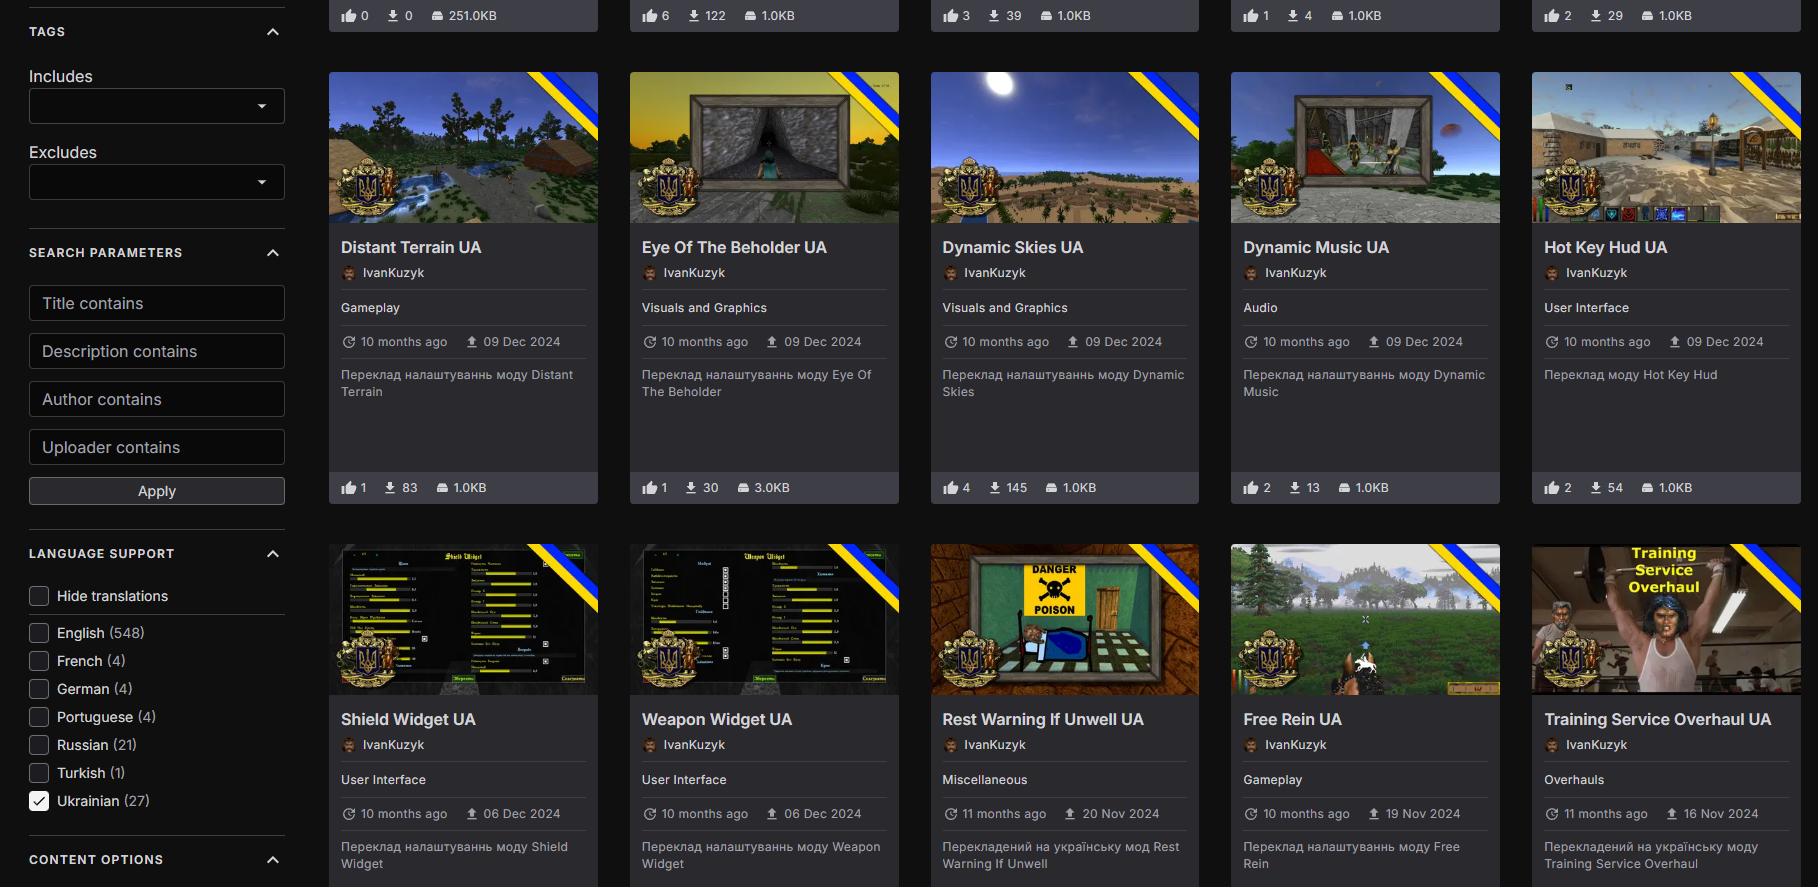1818x887 pixels.
Task: Collapse the Language Support section
Action: [273, 554]
